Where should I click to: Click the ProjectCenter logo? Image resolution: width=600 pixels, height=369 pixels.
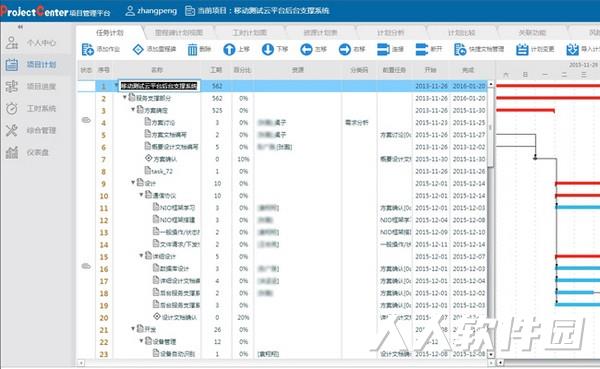(x=55, y=11)
